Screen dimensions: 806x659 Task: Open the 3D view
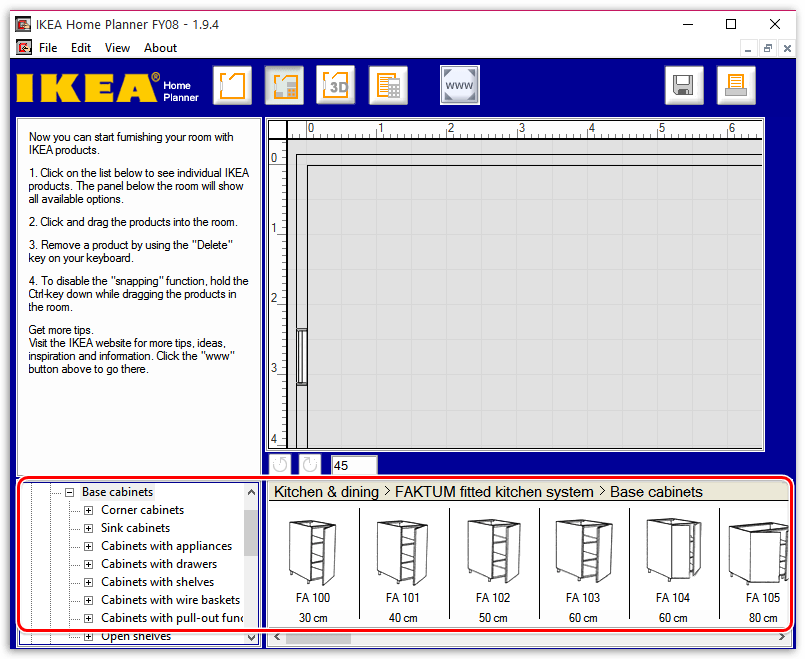click(x=336, y=85)
